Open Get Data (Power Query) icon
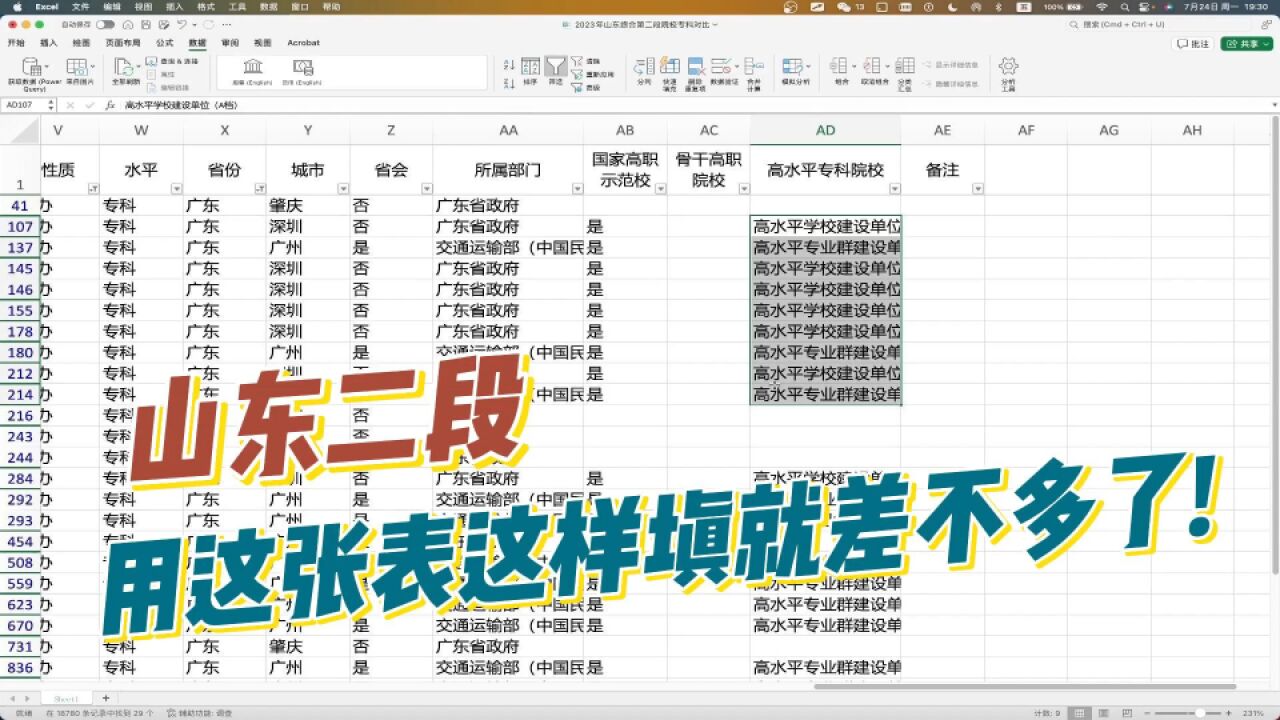The width and height of the screenshot is (1280, 720). pos(34,68)
